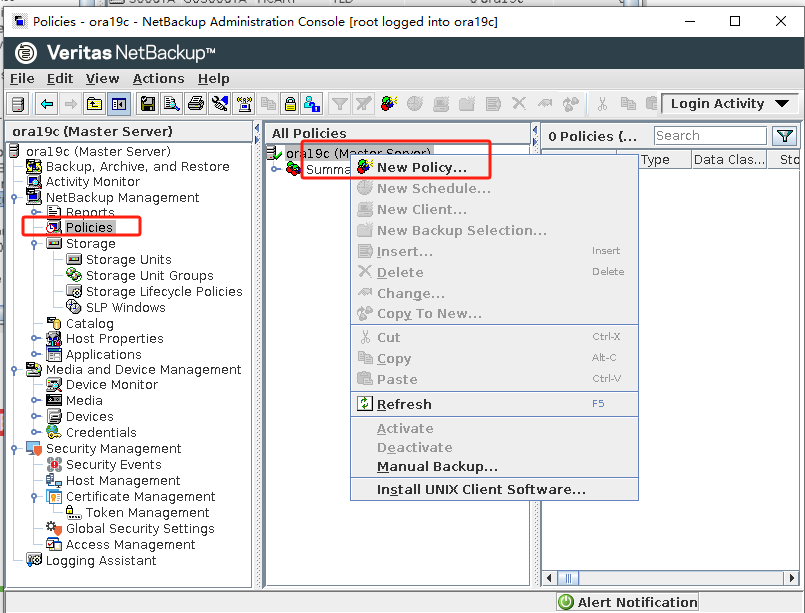Toggle the filter icon in the toolbar

(340, 103)
